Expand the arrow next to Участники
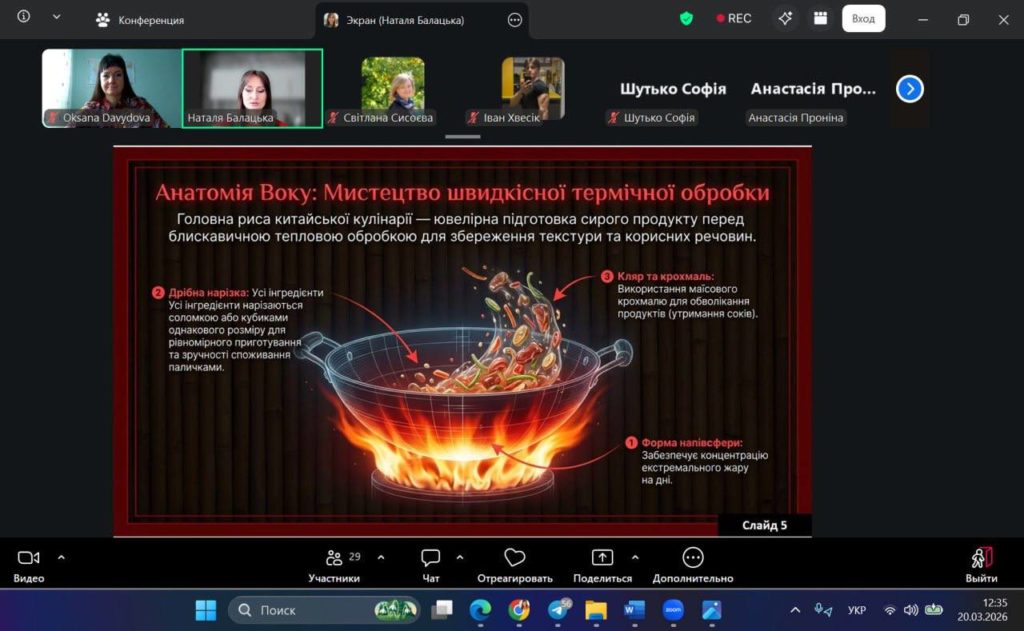The width and height of the screenshot is (1024, 631). click(x=381, y=557)
